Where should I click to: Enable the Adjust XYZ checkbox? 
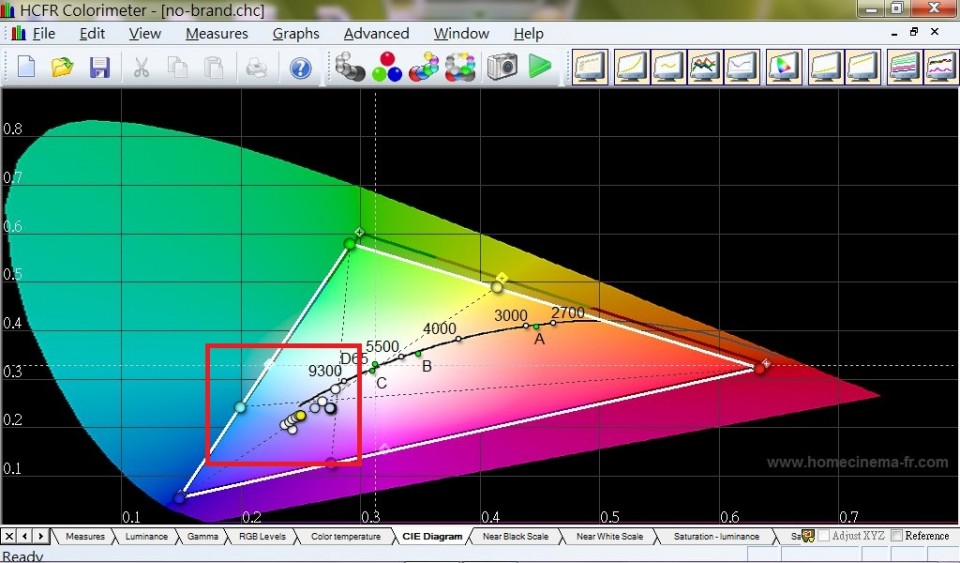click(x=825, y=536)
